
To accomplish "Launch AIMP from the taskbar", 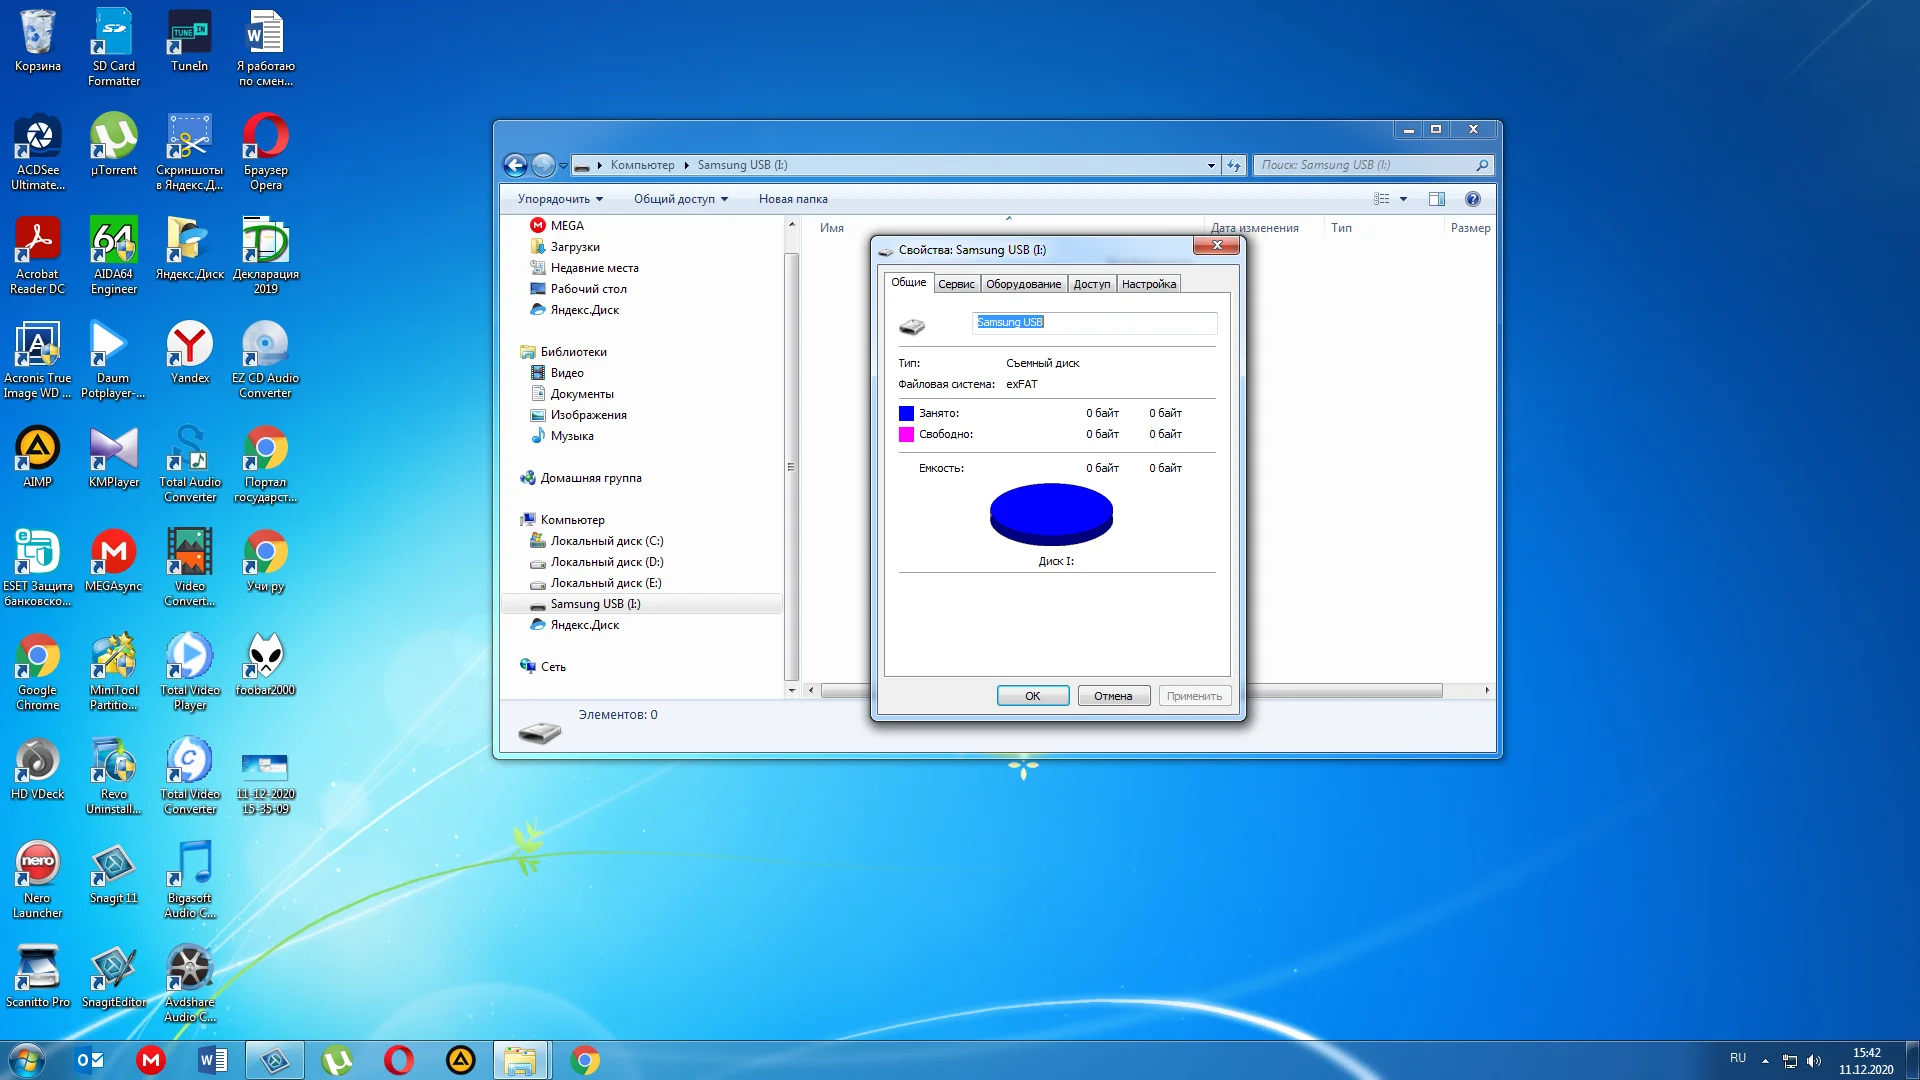I will pos(460,1060).
